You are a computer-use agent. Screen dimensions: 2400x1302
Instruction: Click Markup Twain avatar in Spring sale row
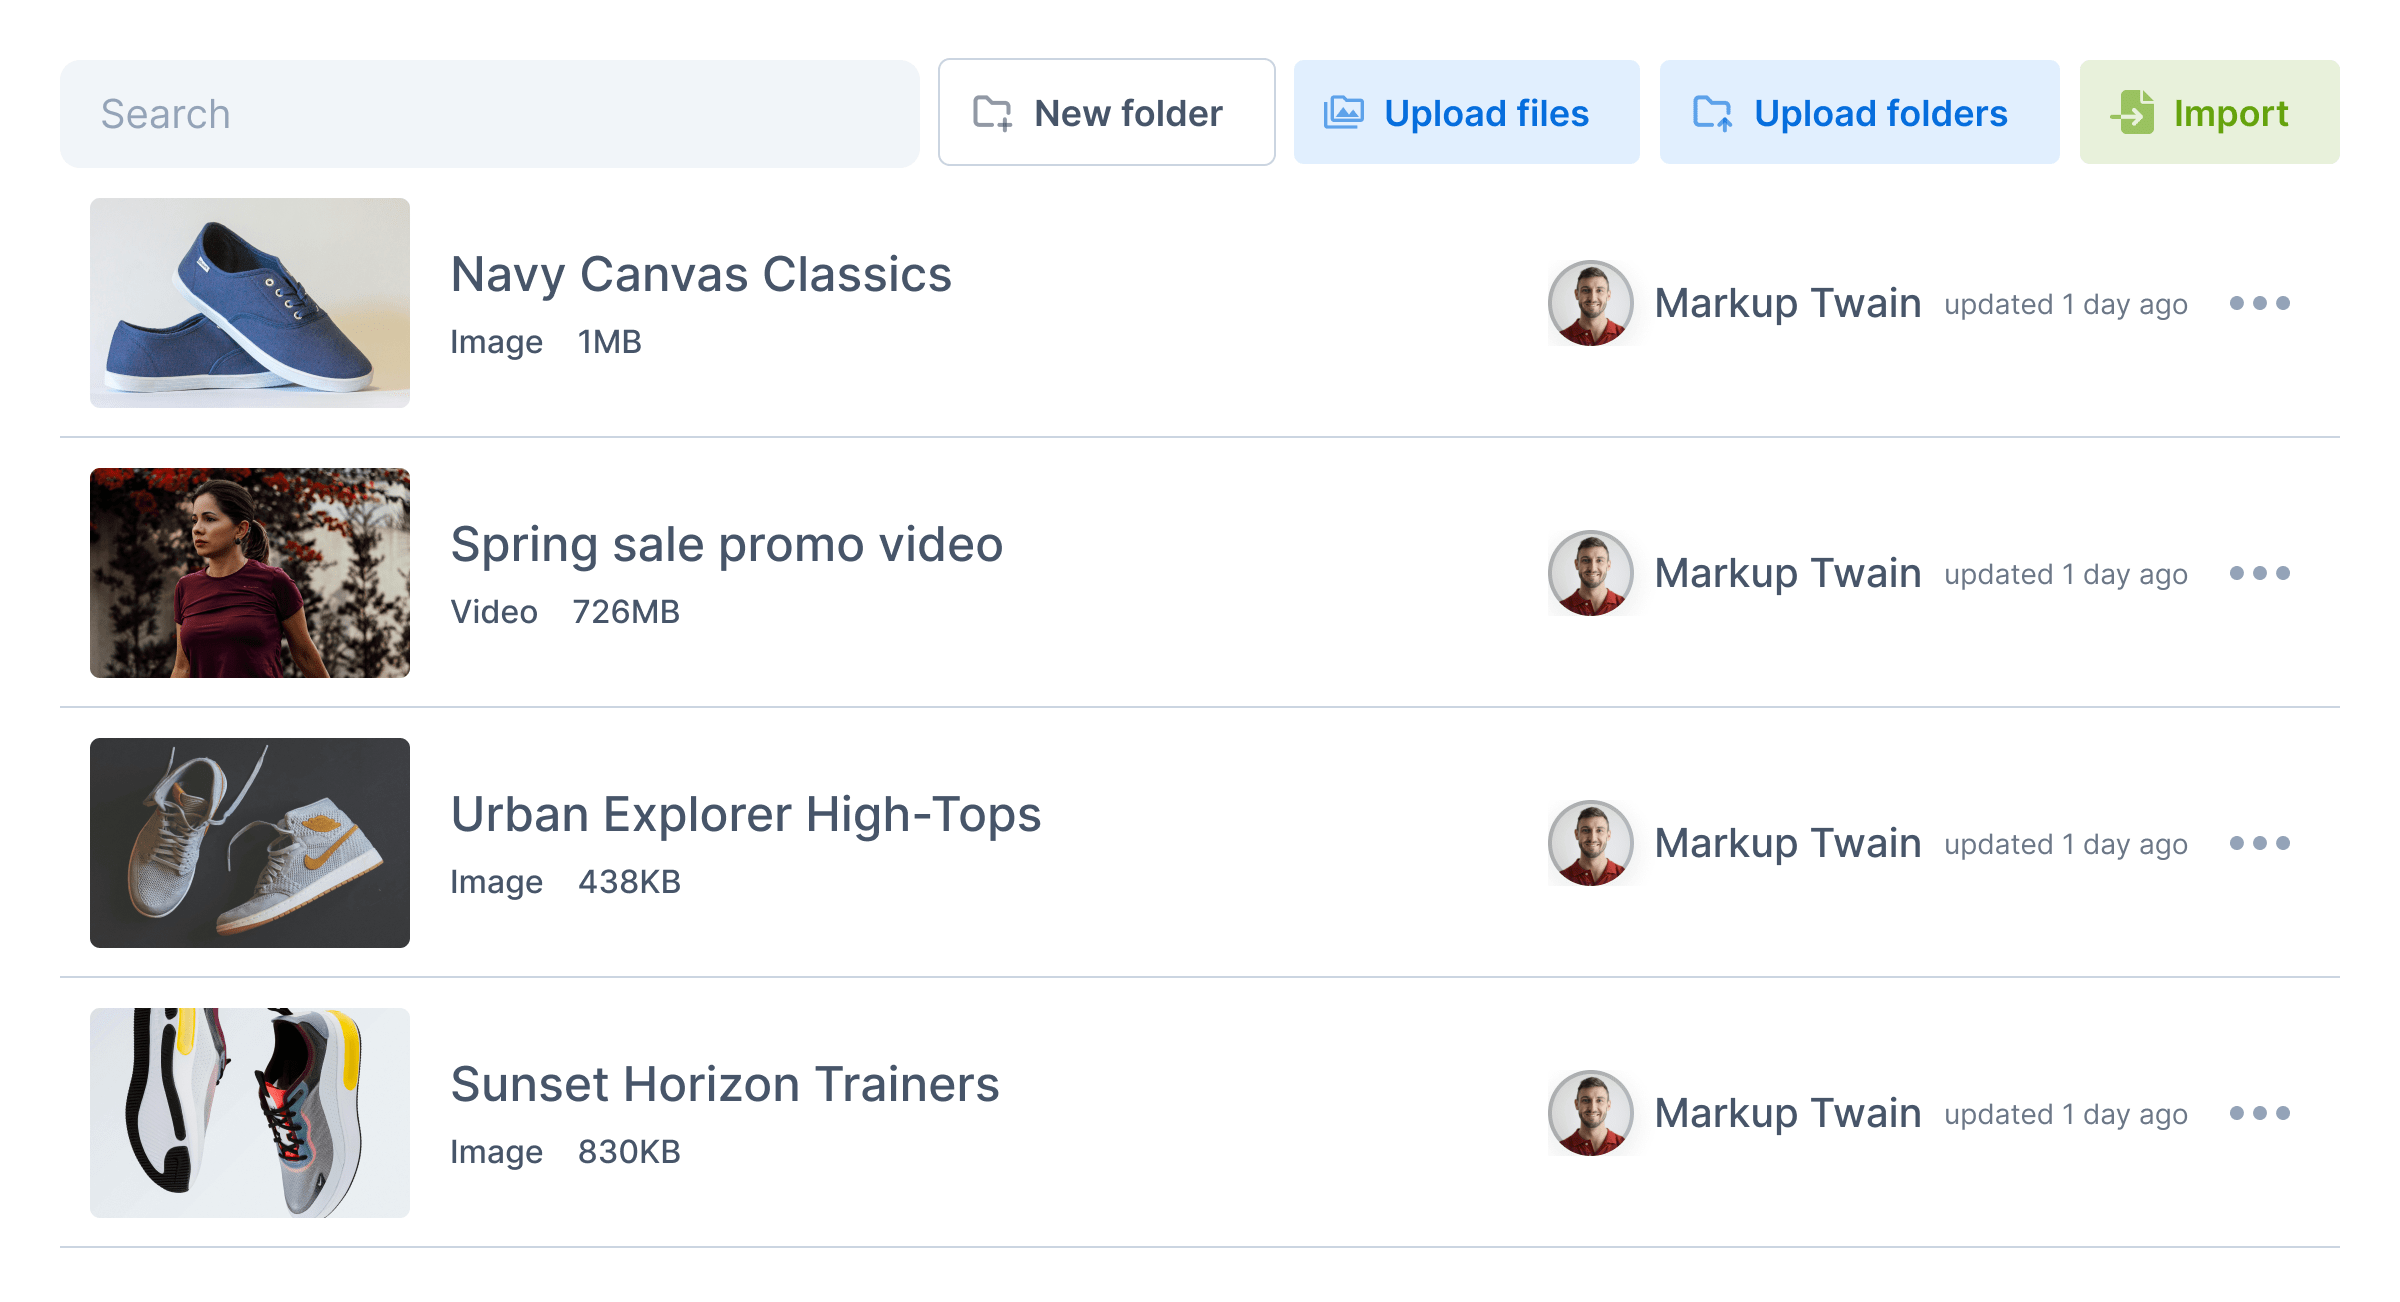click(1591, 573)
